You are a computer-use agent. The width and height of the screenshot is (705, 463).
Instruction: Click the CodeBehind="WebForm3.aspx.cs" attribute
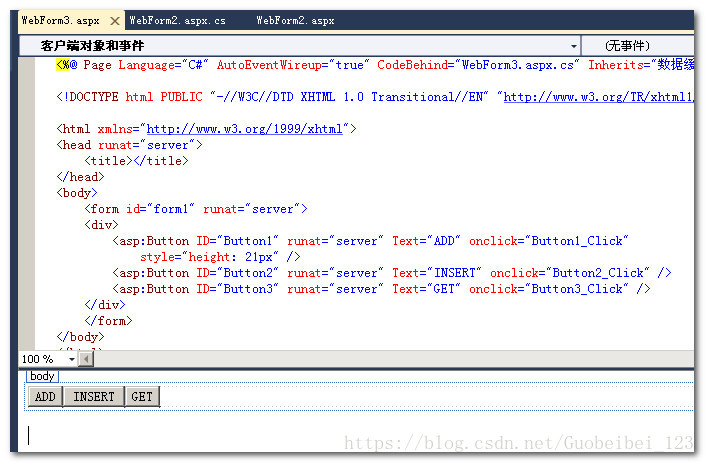[x=478, y=65]
